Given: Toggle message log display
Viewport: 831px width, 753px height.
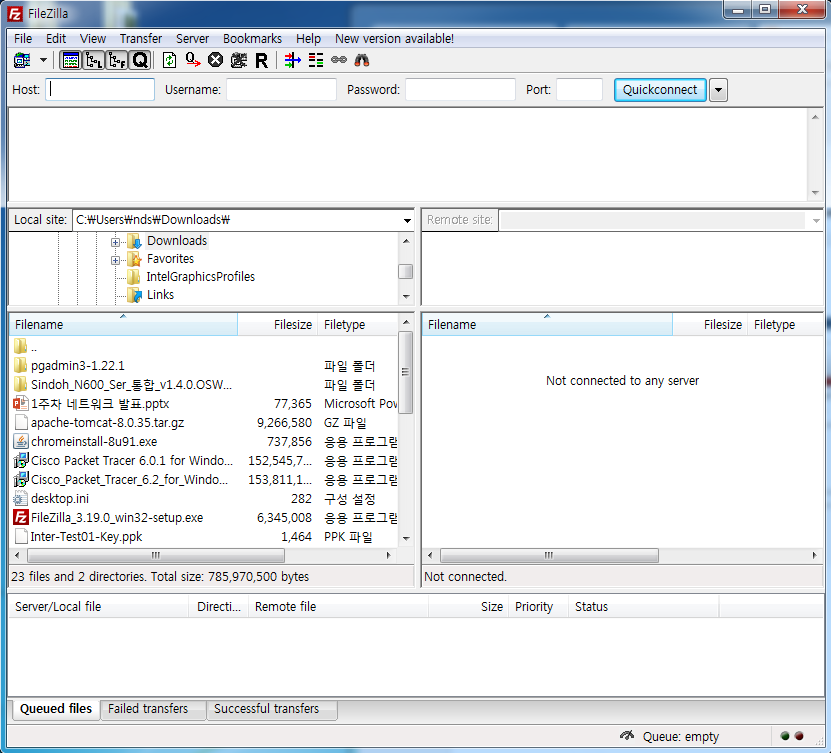Looking at the screenshot, I should coord(70,60).
